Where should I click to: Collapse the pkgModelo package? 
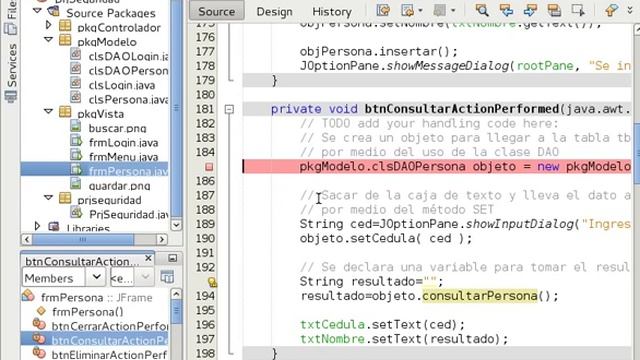49,40
